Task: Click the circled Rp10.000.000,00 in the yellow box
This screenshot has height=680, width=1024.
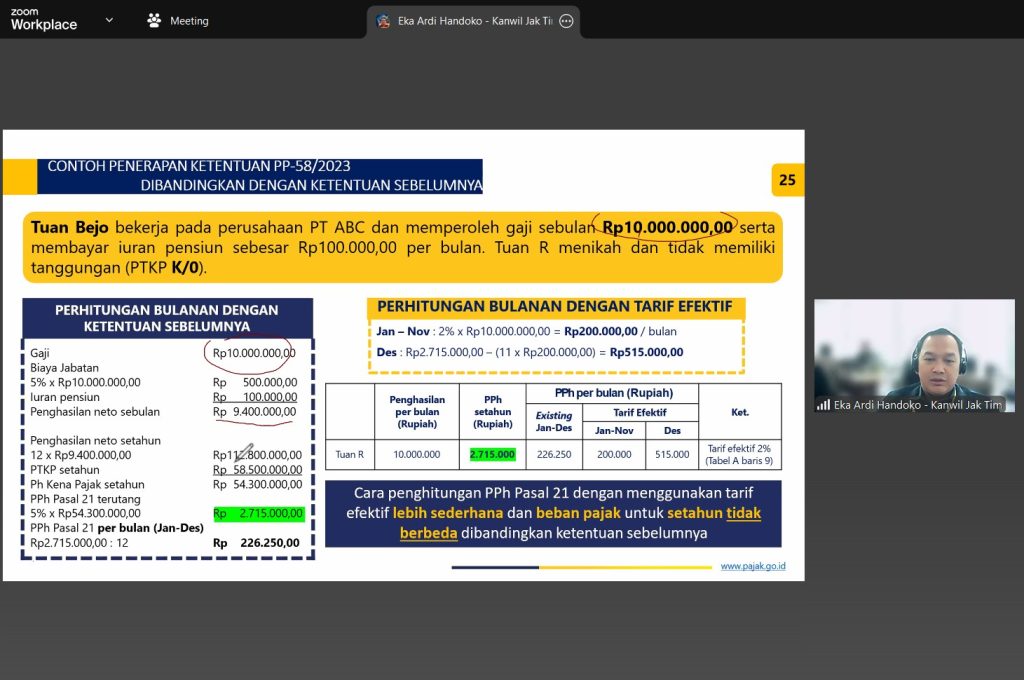Action: [x=667, y=227]
